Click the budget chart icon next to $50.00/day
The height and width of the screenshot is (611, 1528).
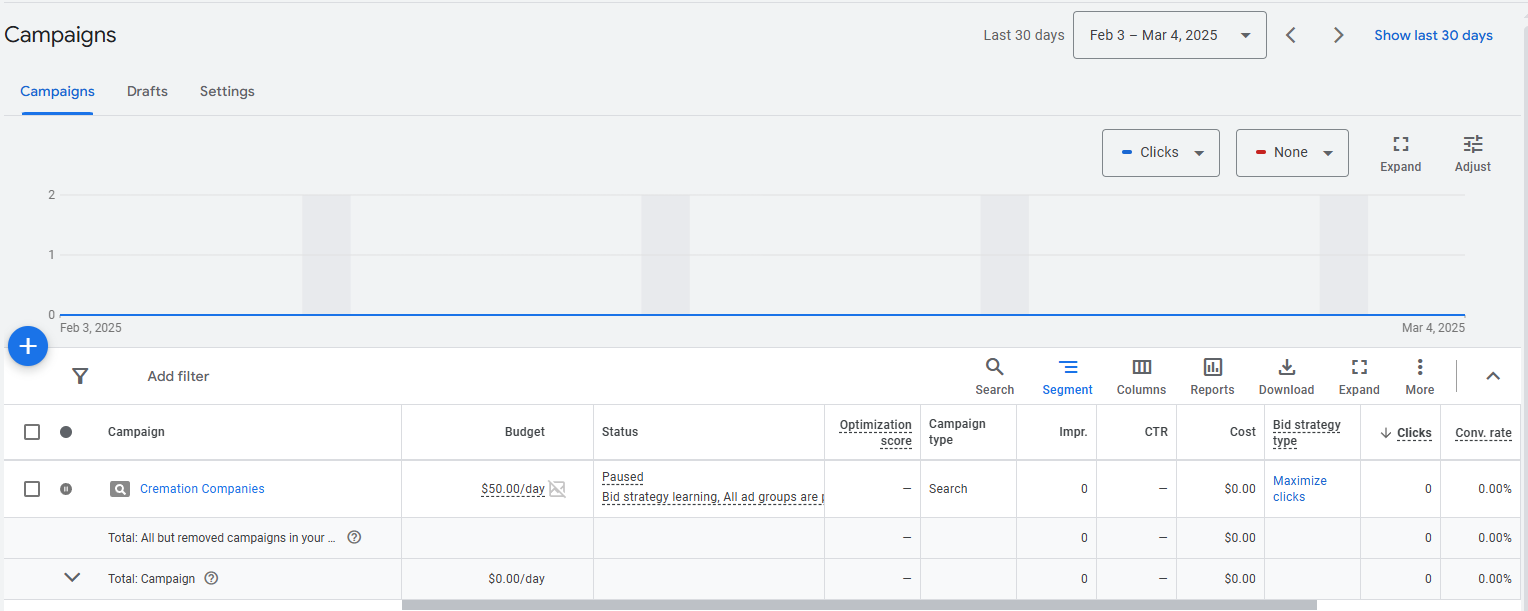point(557,489)
